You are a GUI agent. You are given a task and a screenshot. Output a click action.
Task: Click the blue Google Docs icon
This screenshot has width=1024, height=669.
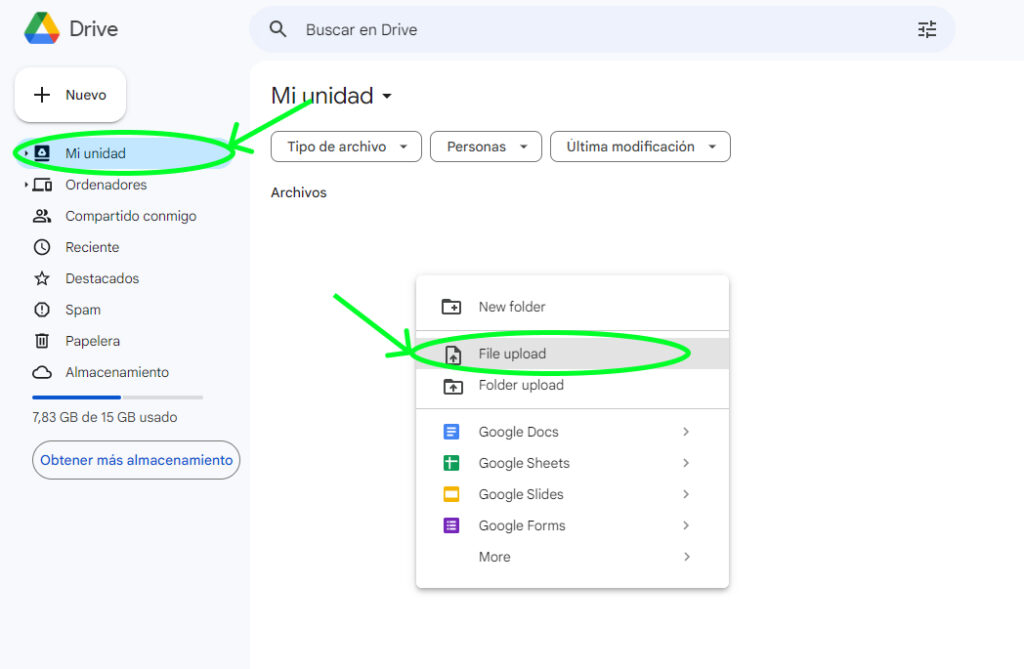click(451, 432)
